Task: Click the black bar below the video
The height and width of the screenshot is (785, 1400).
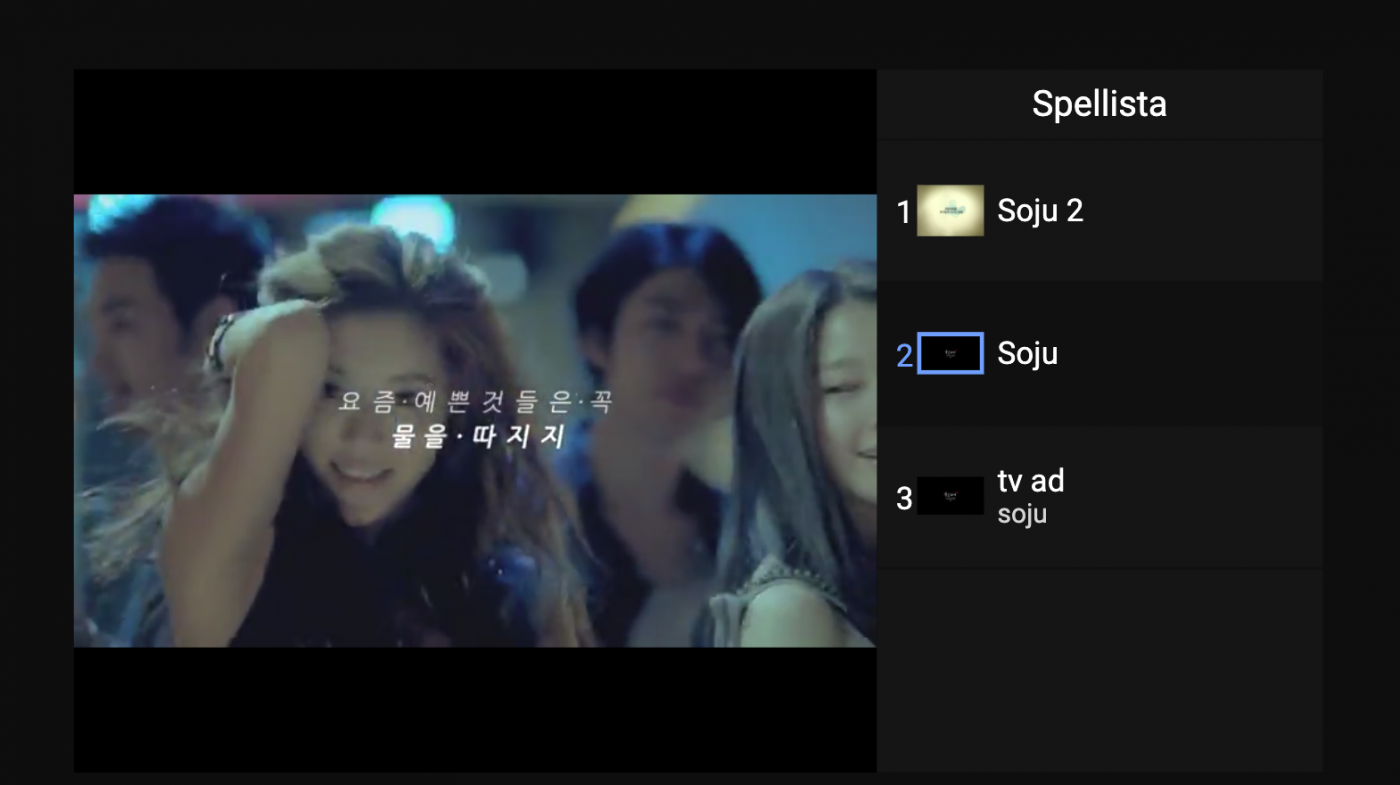Action: point(475,708)
